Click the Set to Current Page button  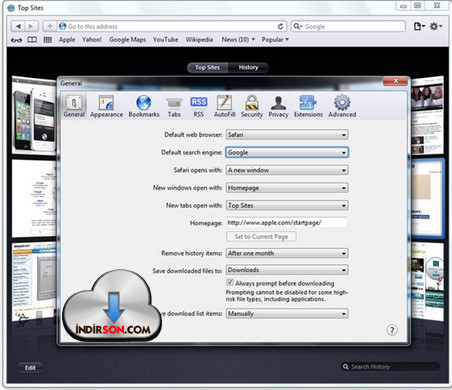tap(261, 237)
